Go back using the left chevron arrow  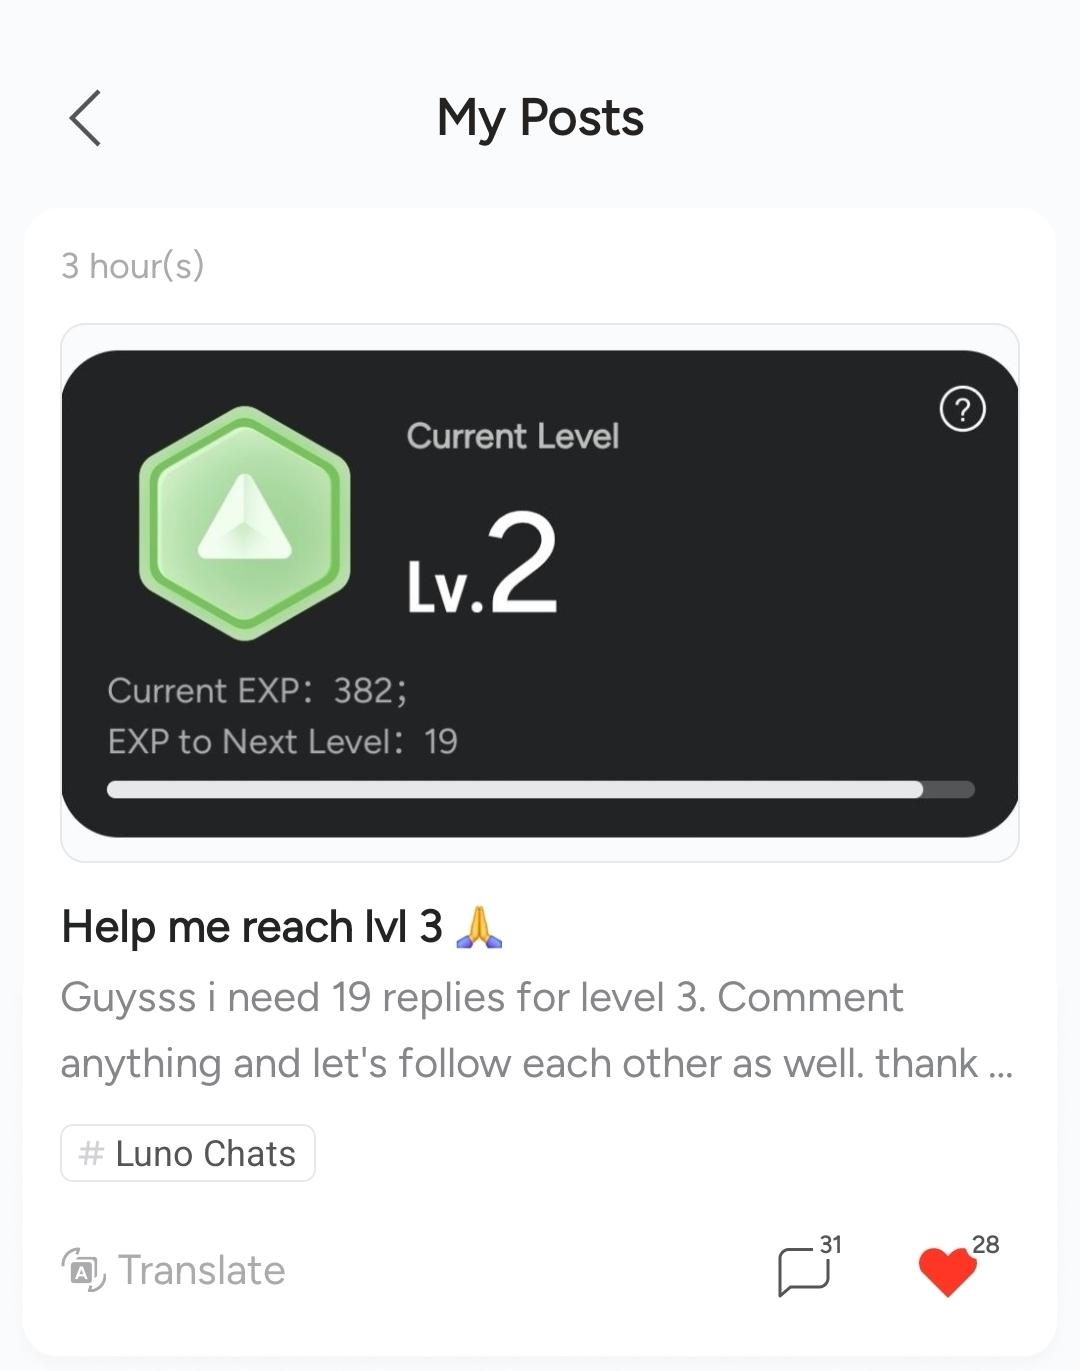(x=85, y=118)
